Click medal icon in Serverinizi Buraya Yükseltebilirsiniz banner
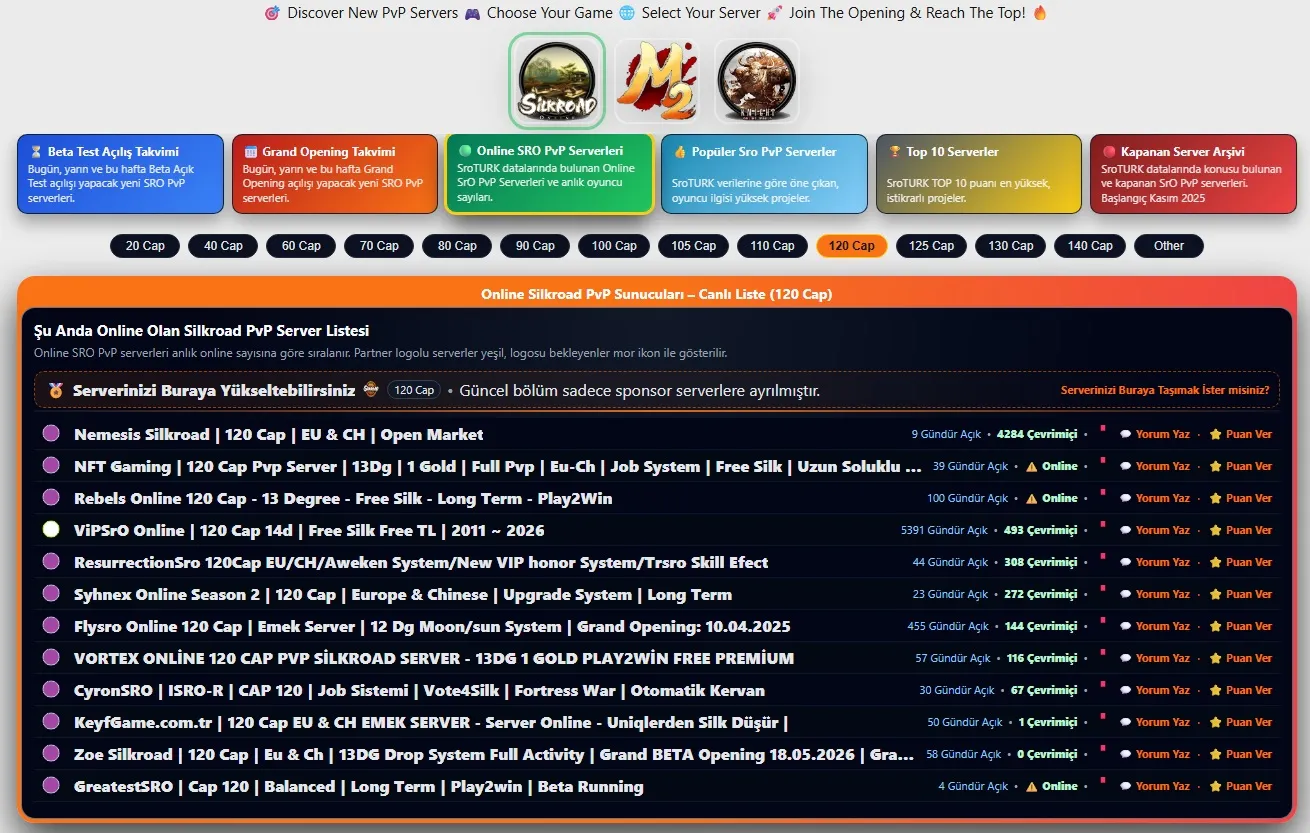1310x833 pixels. click(55, 390)
